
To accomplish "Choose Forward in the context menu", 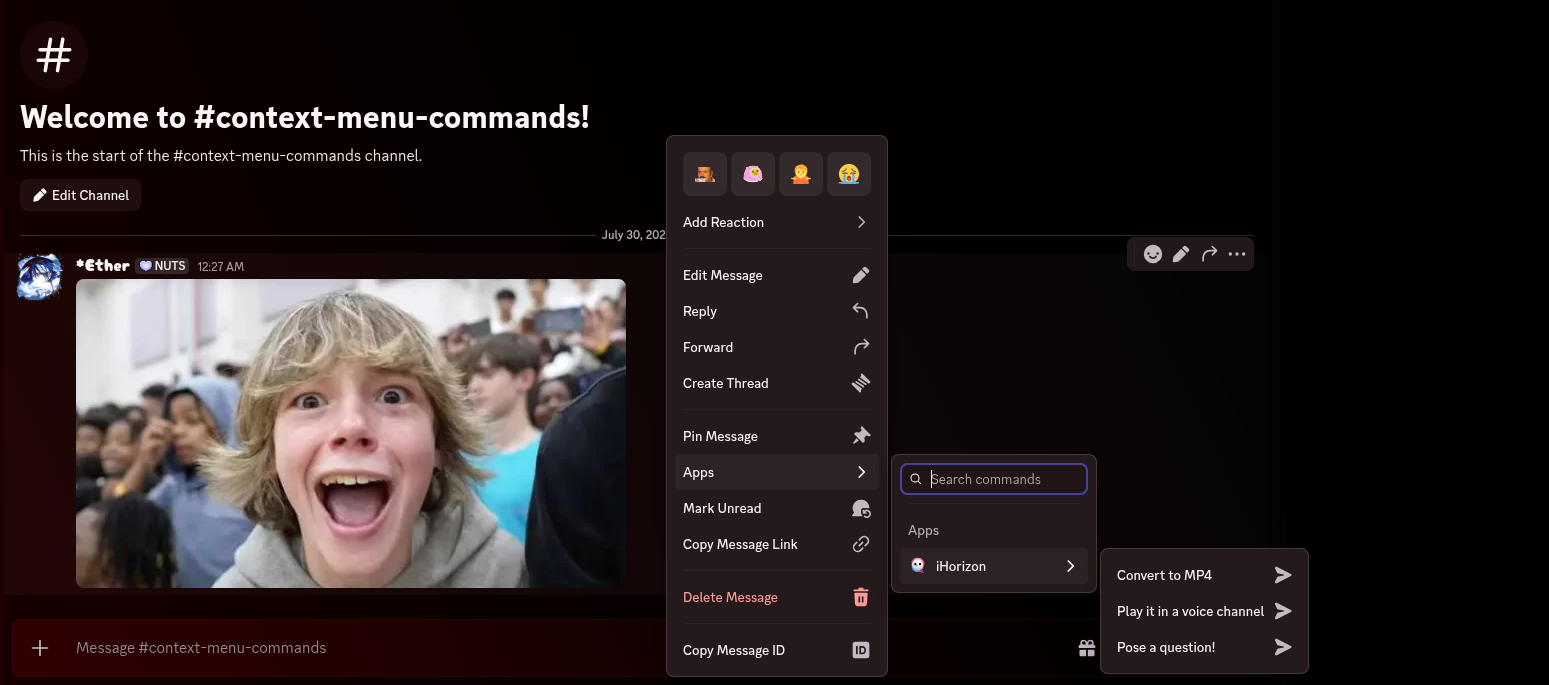I will [777, 347].
